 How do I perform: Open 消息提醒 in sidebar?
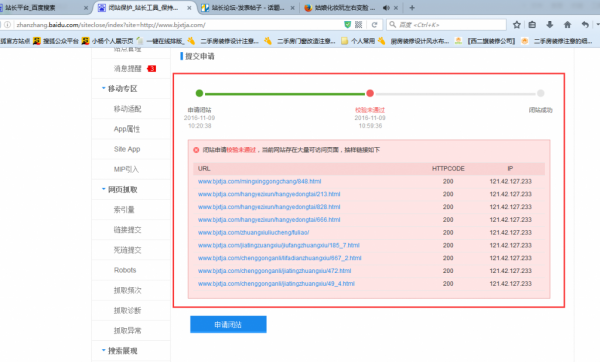[x=127, y=68]
